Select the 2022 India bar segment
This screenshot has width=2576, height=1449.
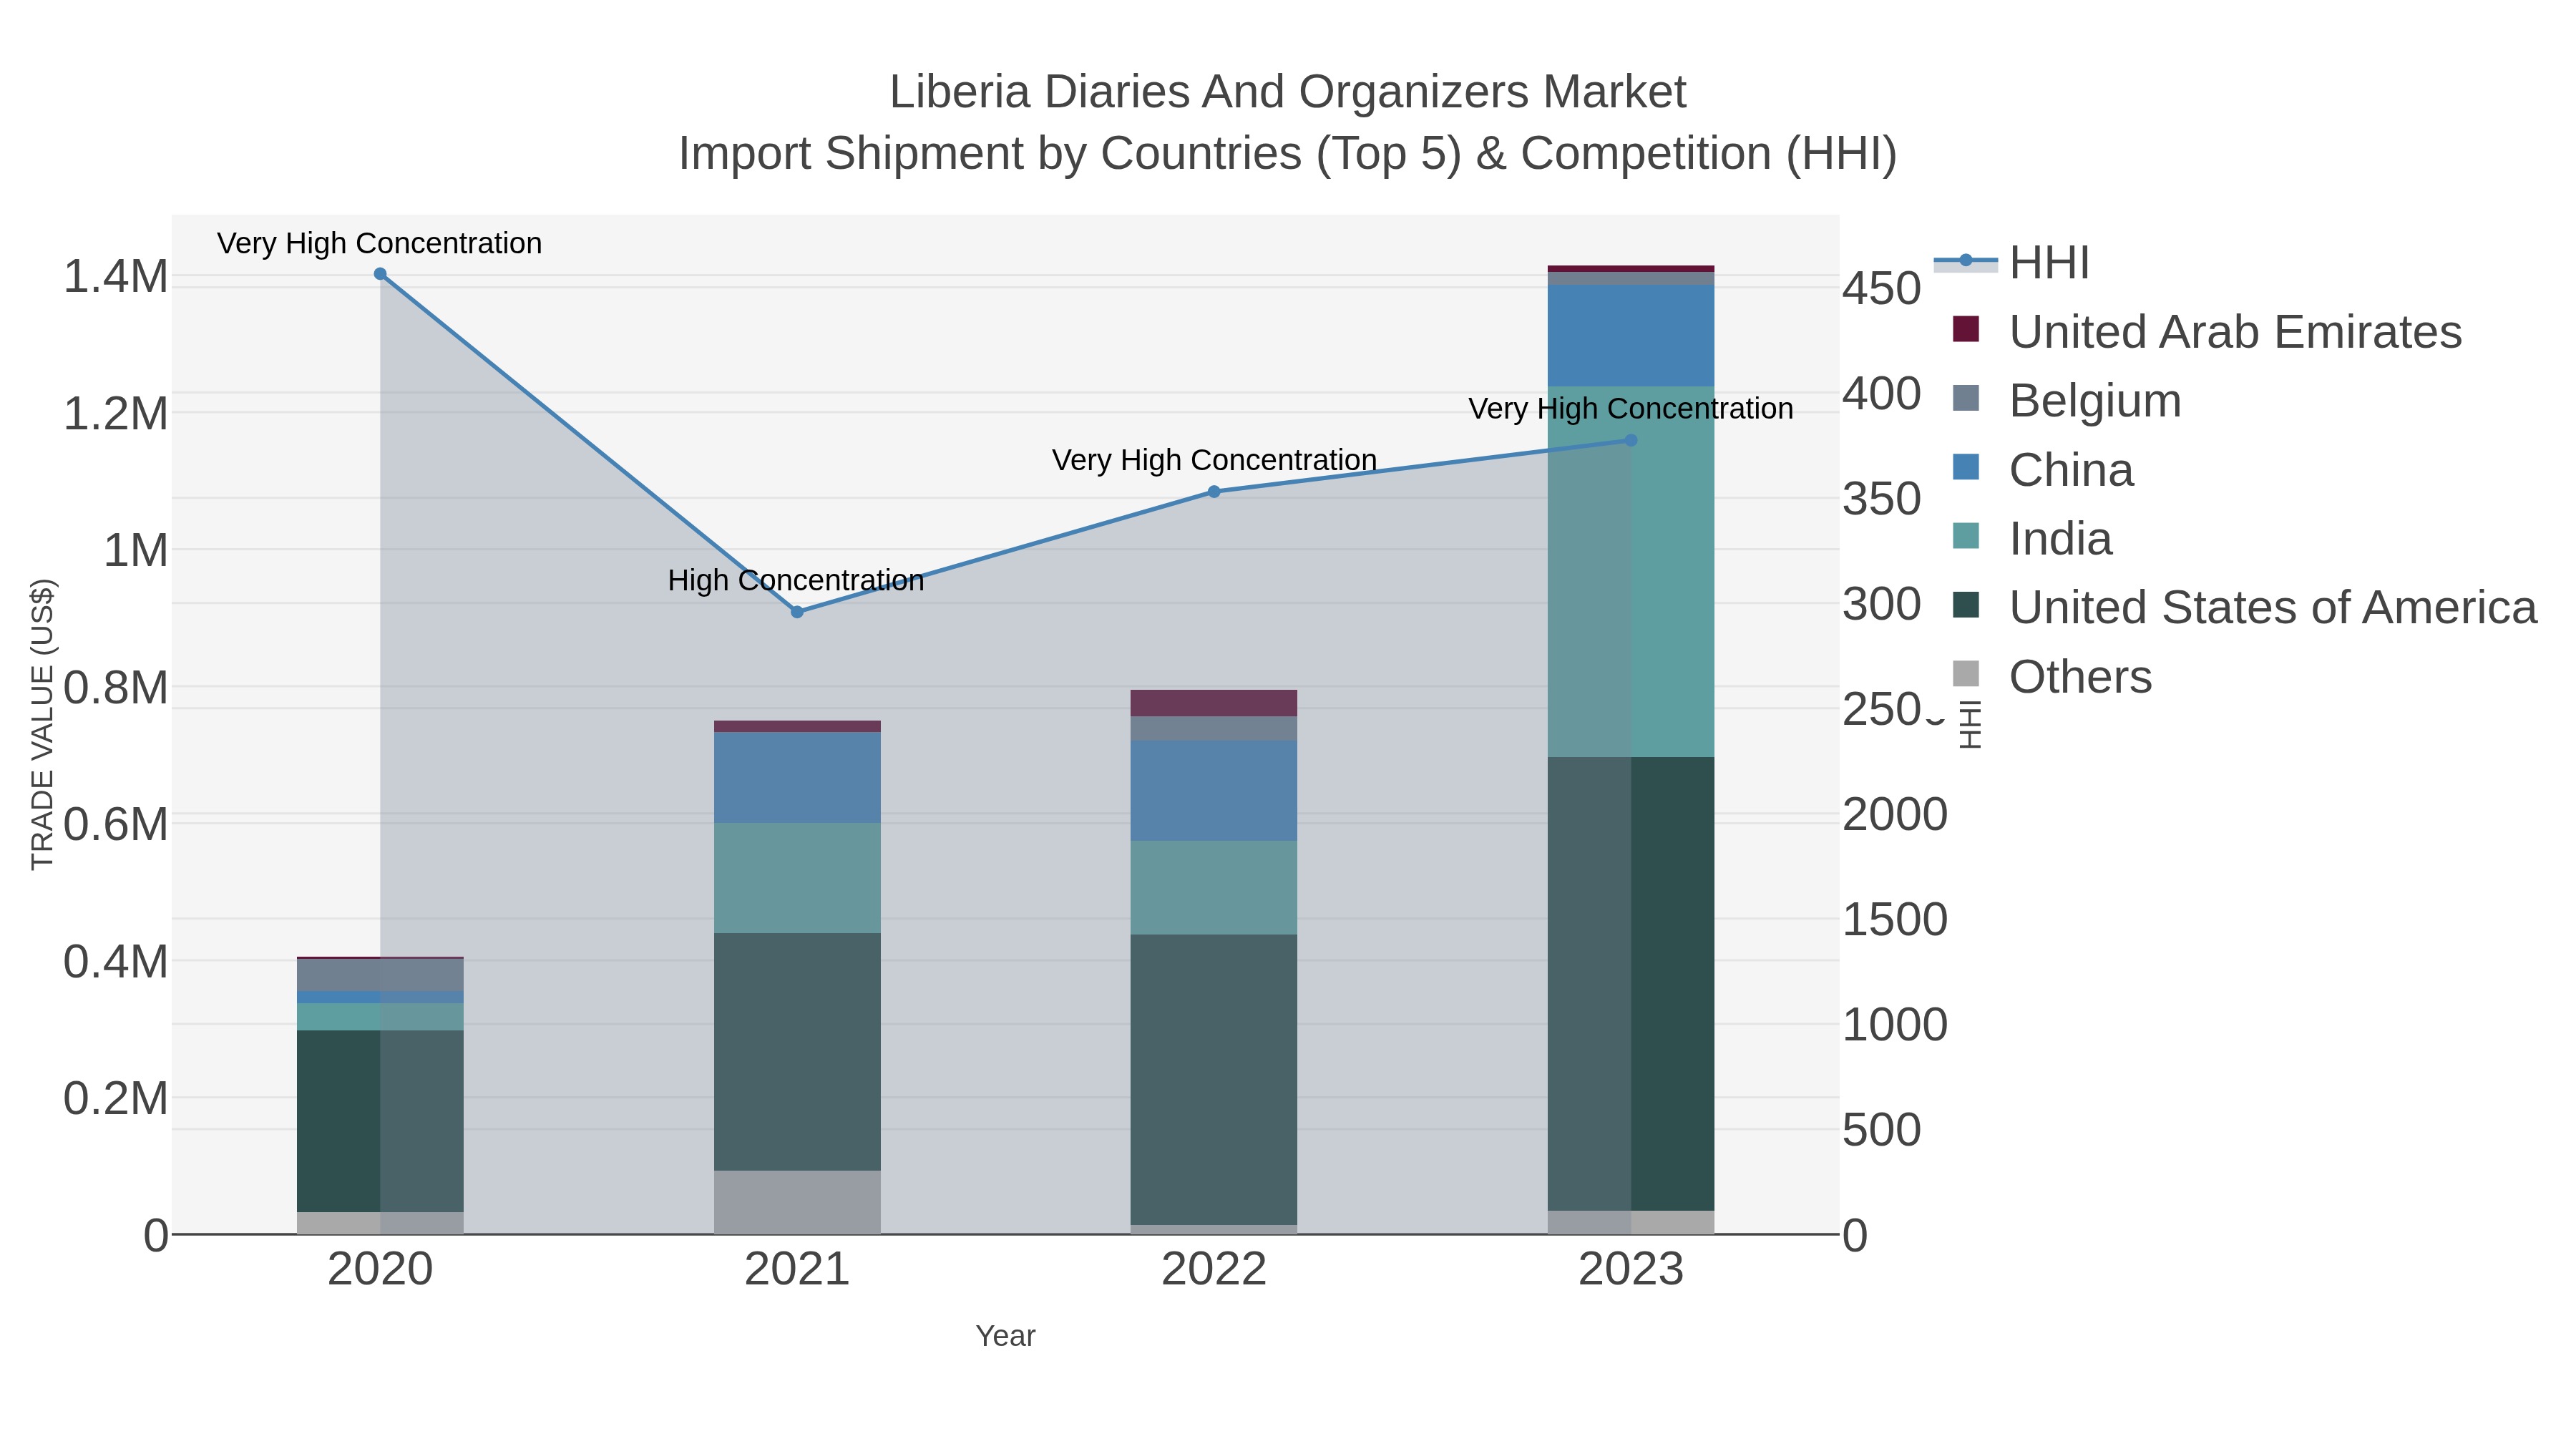pos(1214,888)
